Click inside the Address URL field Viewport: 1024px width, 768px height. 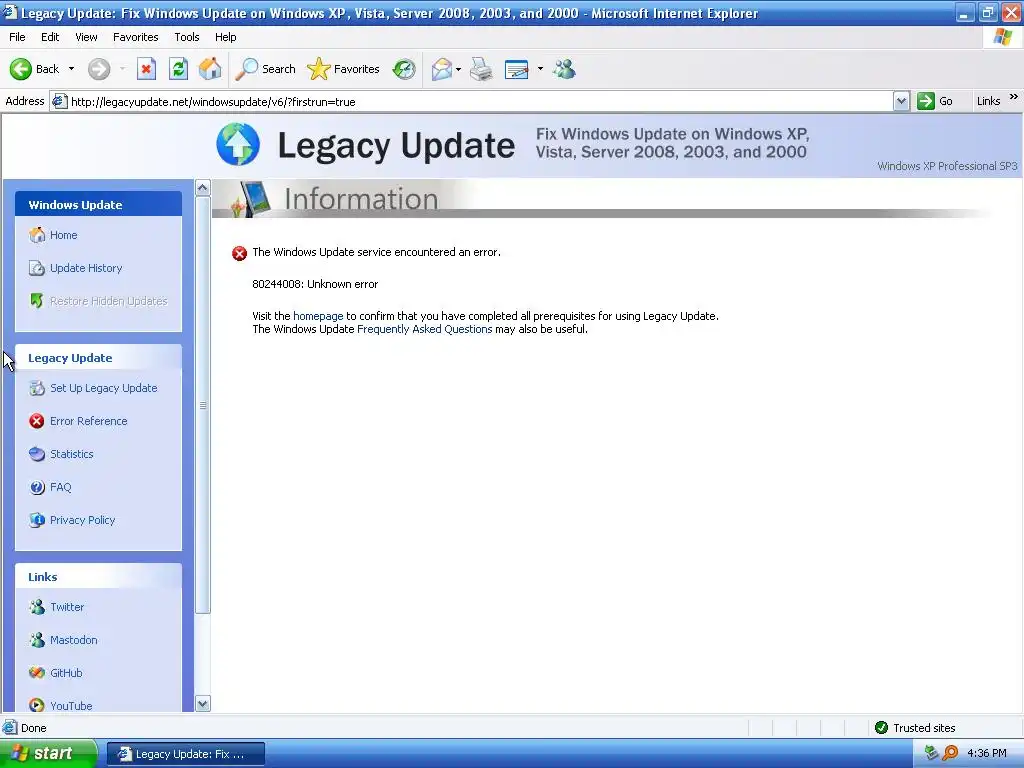(x=472, y=101)
